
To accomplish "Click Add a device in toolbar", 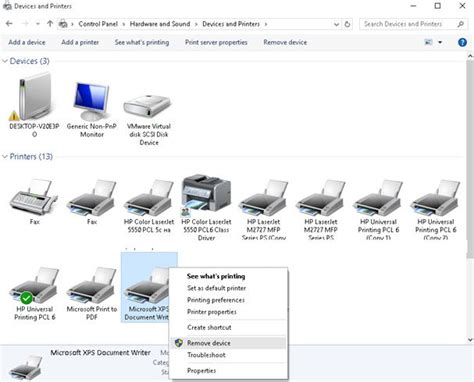I will coord(27,42).
